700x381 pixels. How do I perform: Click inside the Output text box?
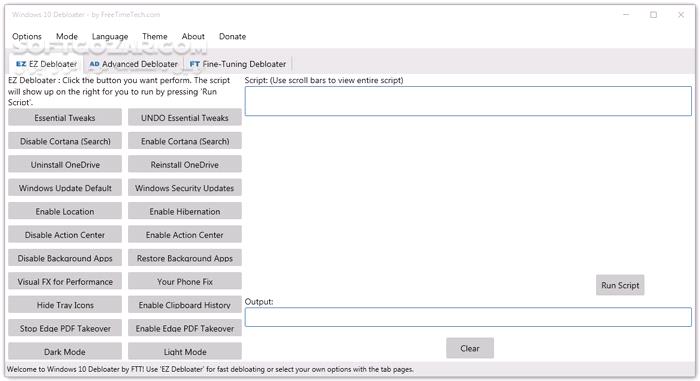tap(468, 317)
